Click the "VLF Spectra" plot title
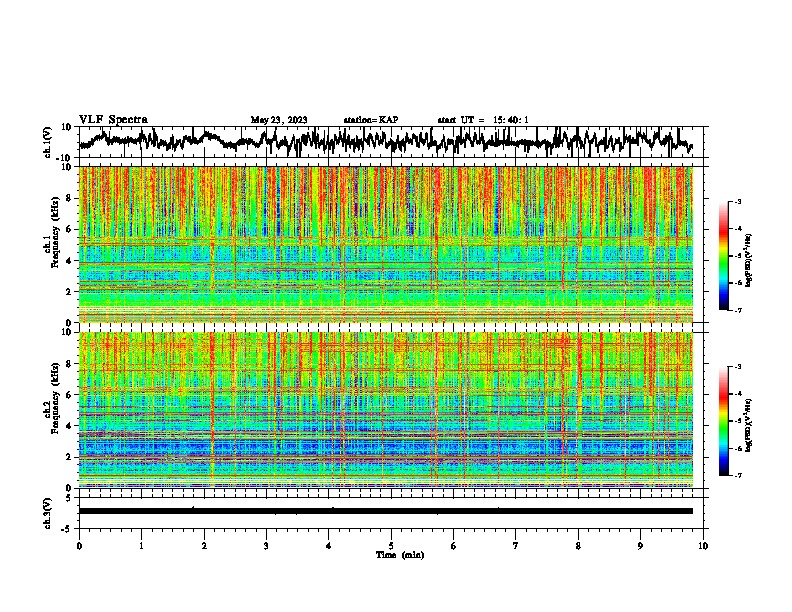This screenshot has height=612, width=792. [x=113, y=120]
